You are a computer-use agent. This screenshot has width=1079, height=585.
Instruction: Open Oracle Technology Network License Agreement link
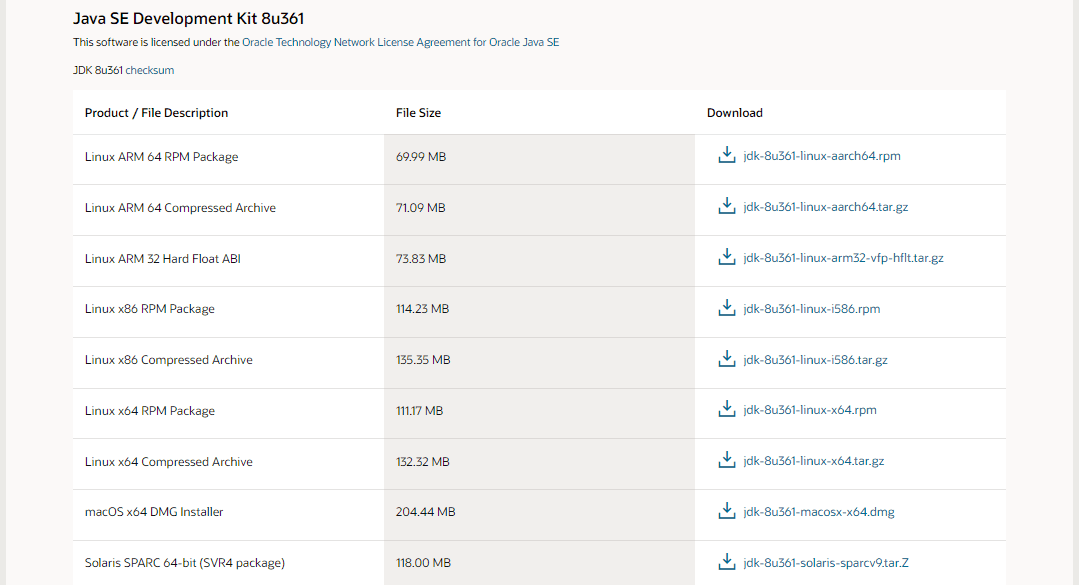tap(400, 42)
